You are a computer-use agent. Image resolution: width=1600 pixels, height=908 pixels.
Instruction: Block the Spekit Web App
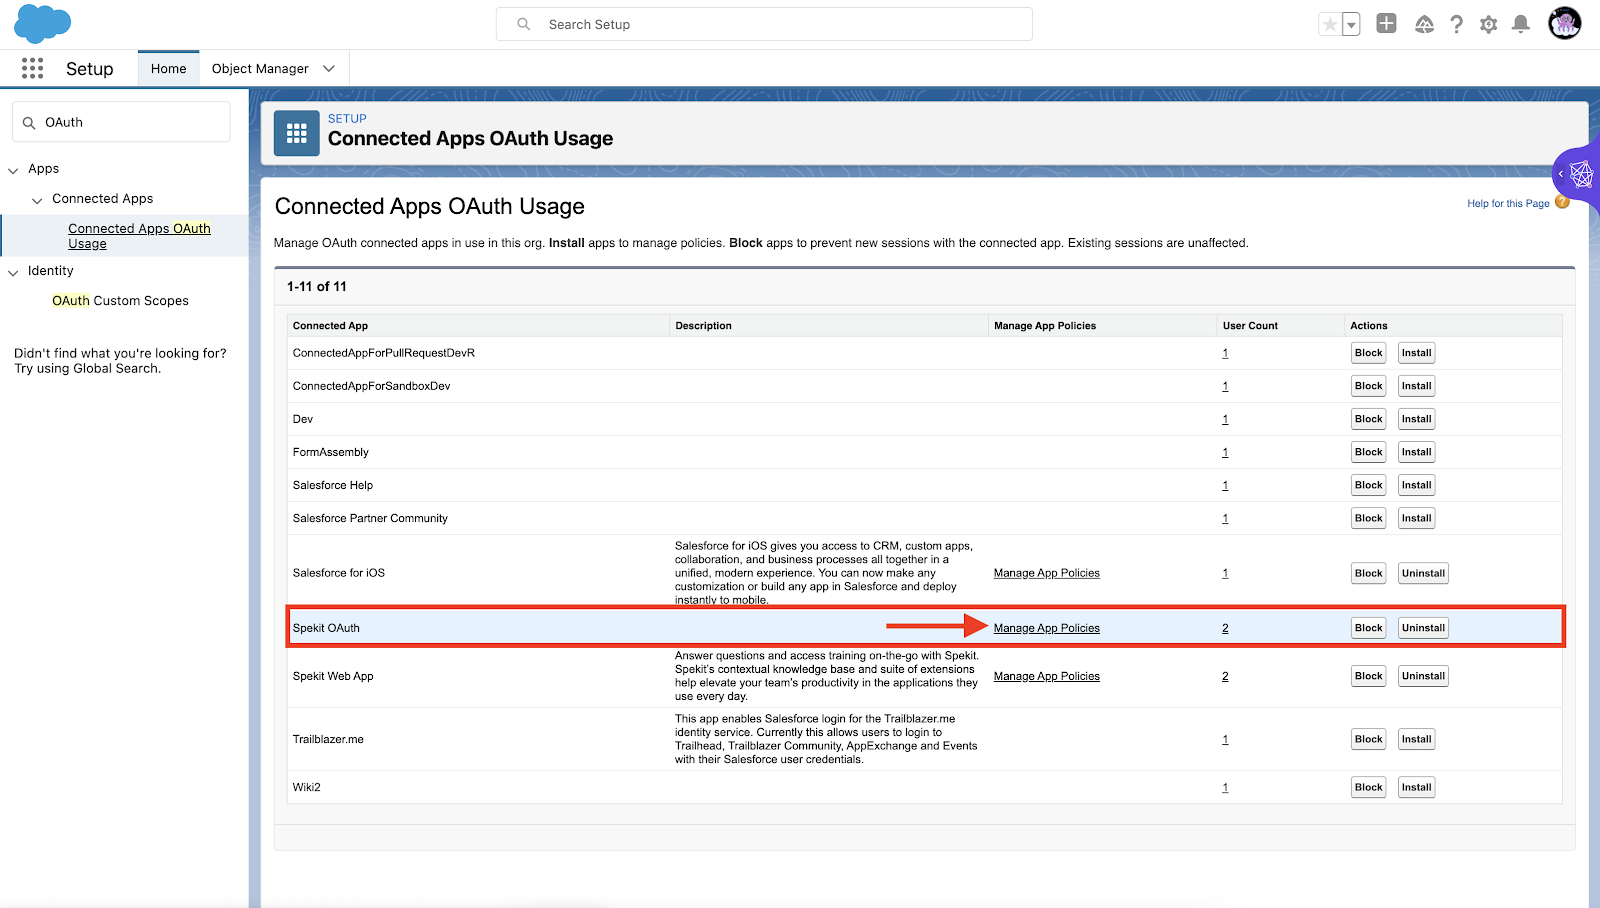click(x=1368, y=676)
